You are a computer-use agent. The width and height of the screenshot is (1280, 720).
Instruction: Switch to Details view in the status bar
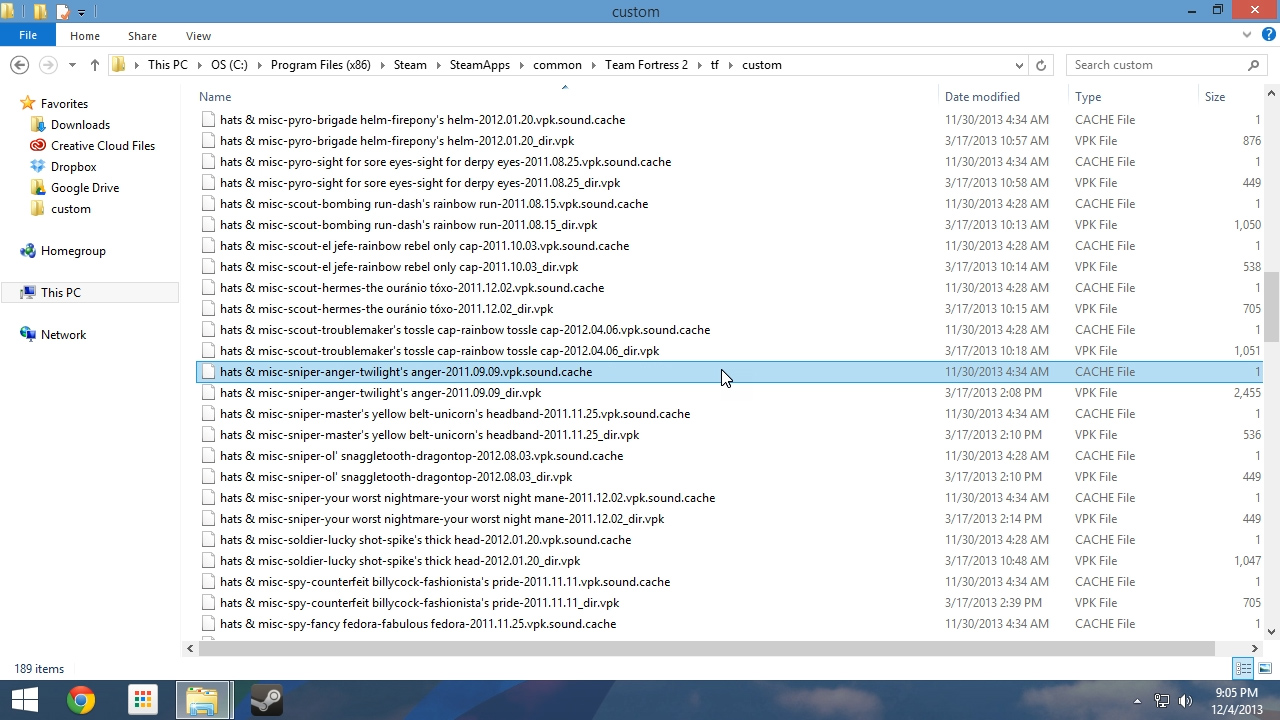pyautogui.click(x=1244, y=669)
